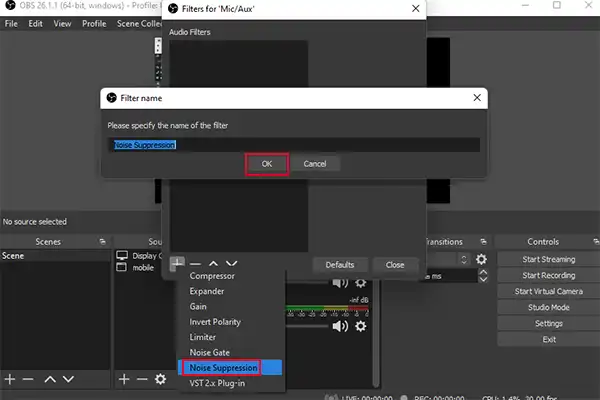Pick Noise Gate from the filter menu
This screenshot has width=600, height=400.
coord(210,353)
